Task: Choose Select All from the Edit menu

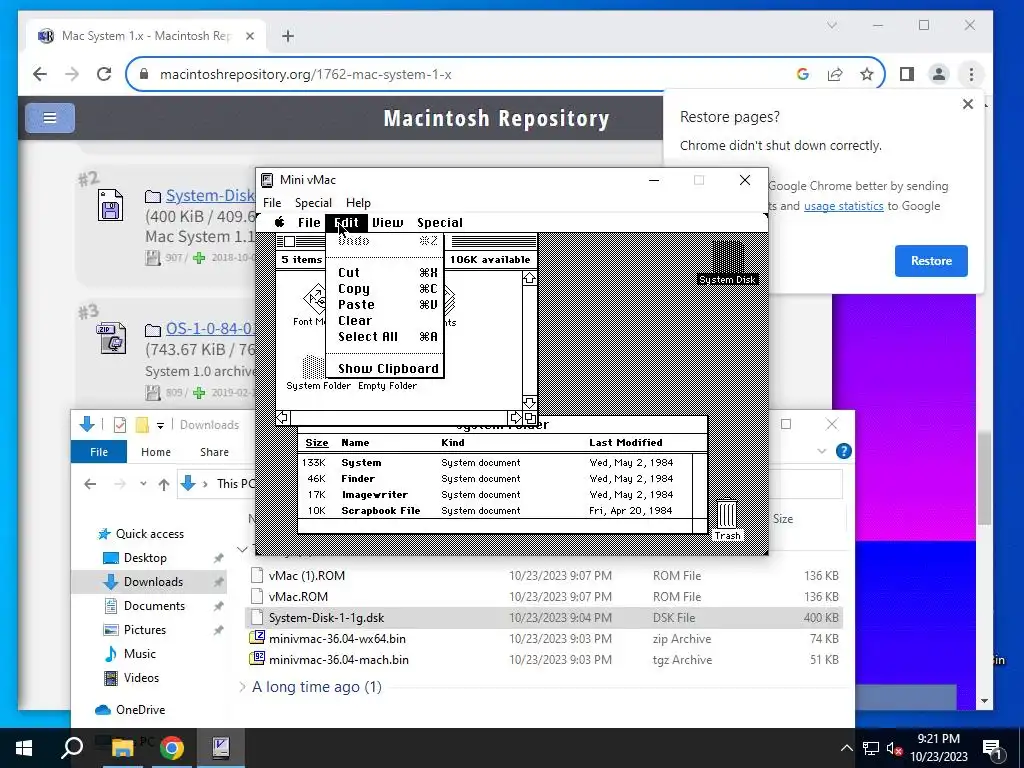Action: [385, 336]
